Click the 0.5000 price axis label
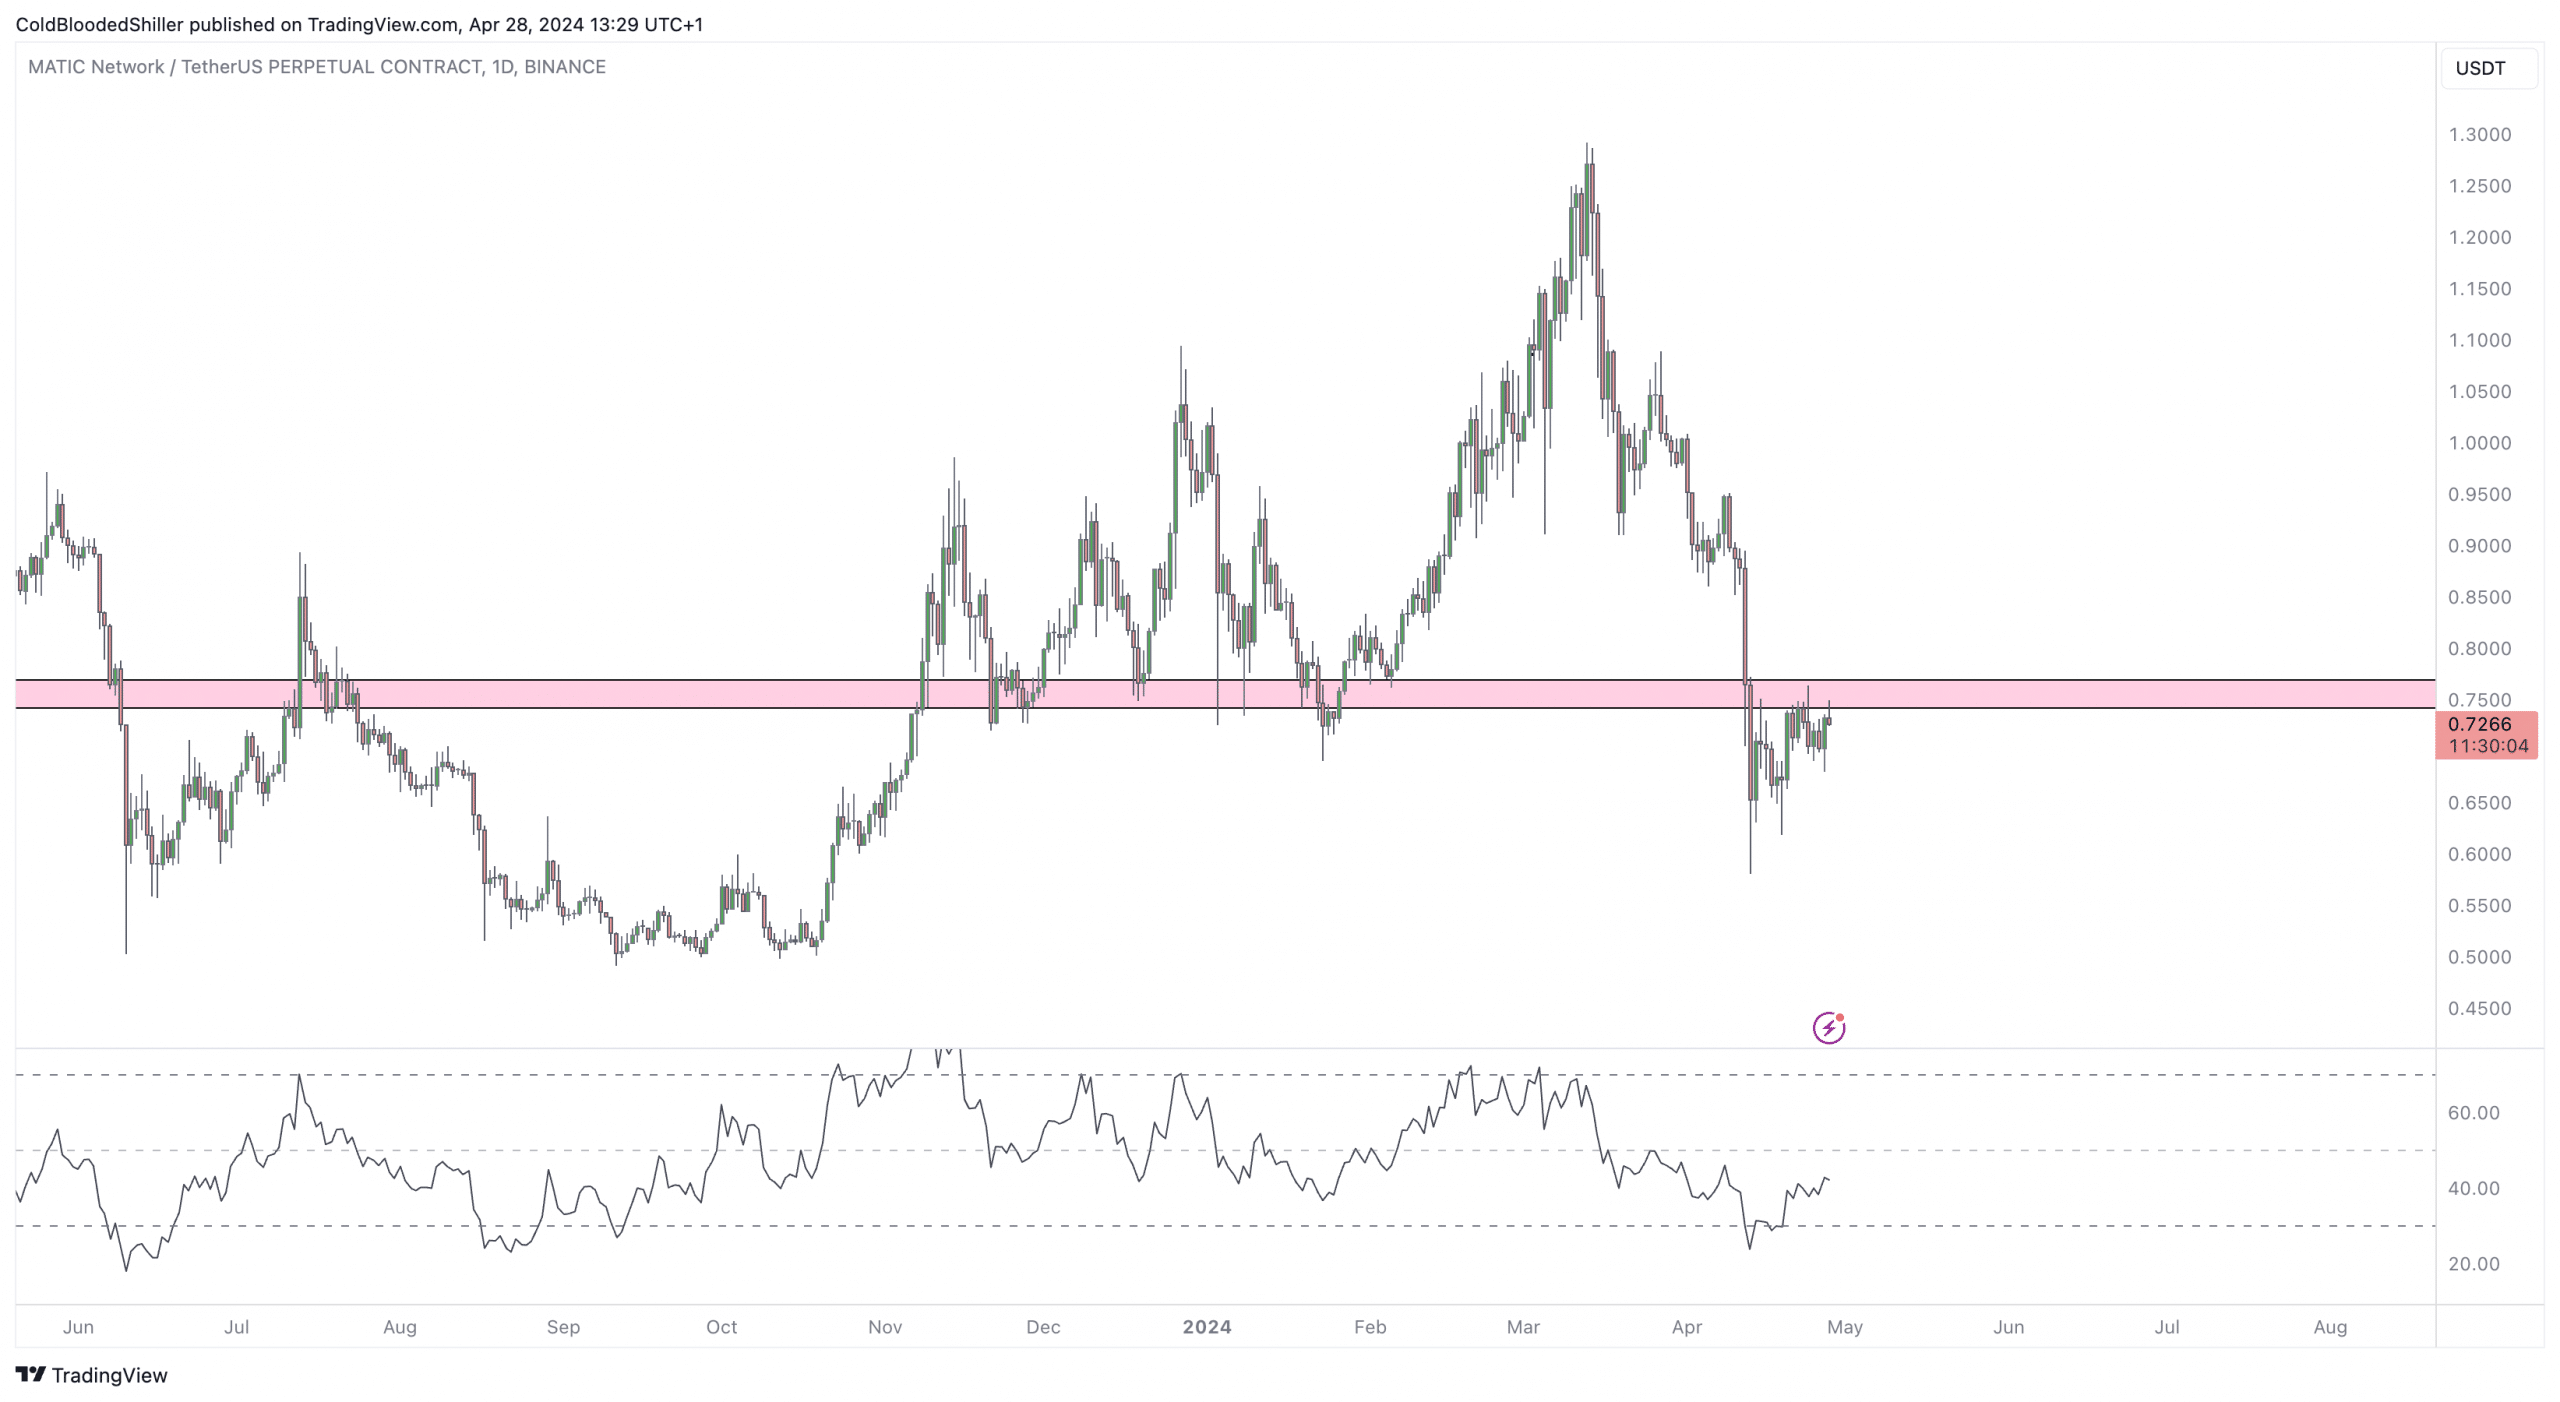This screenshot has height=1402, width=2560. point(2479,957)
